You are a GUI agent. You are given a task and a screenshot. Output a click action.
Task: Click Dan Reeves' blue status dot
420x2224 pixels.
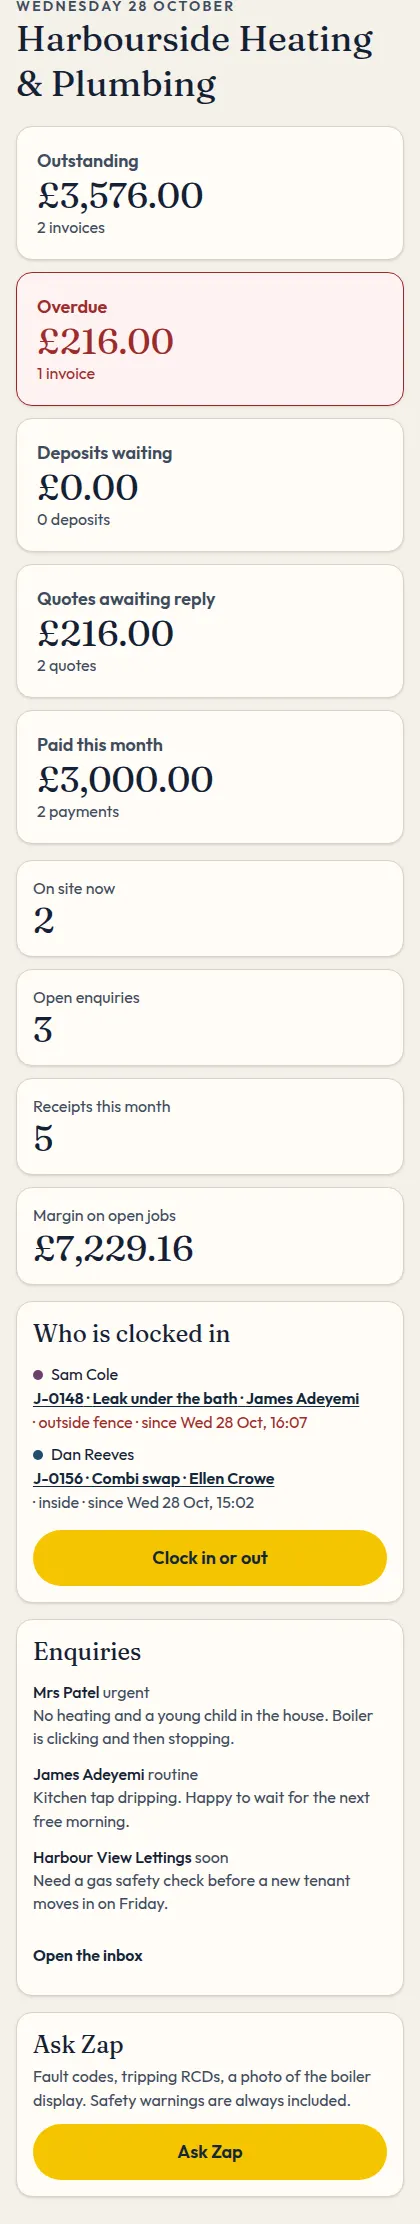pos(38,1455)
